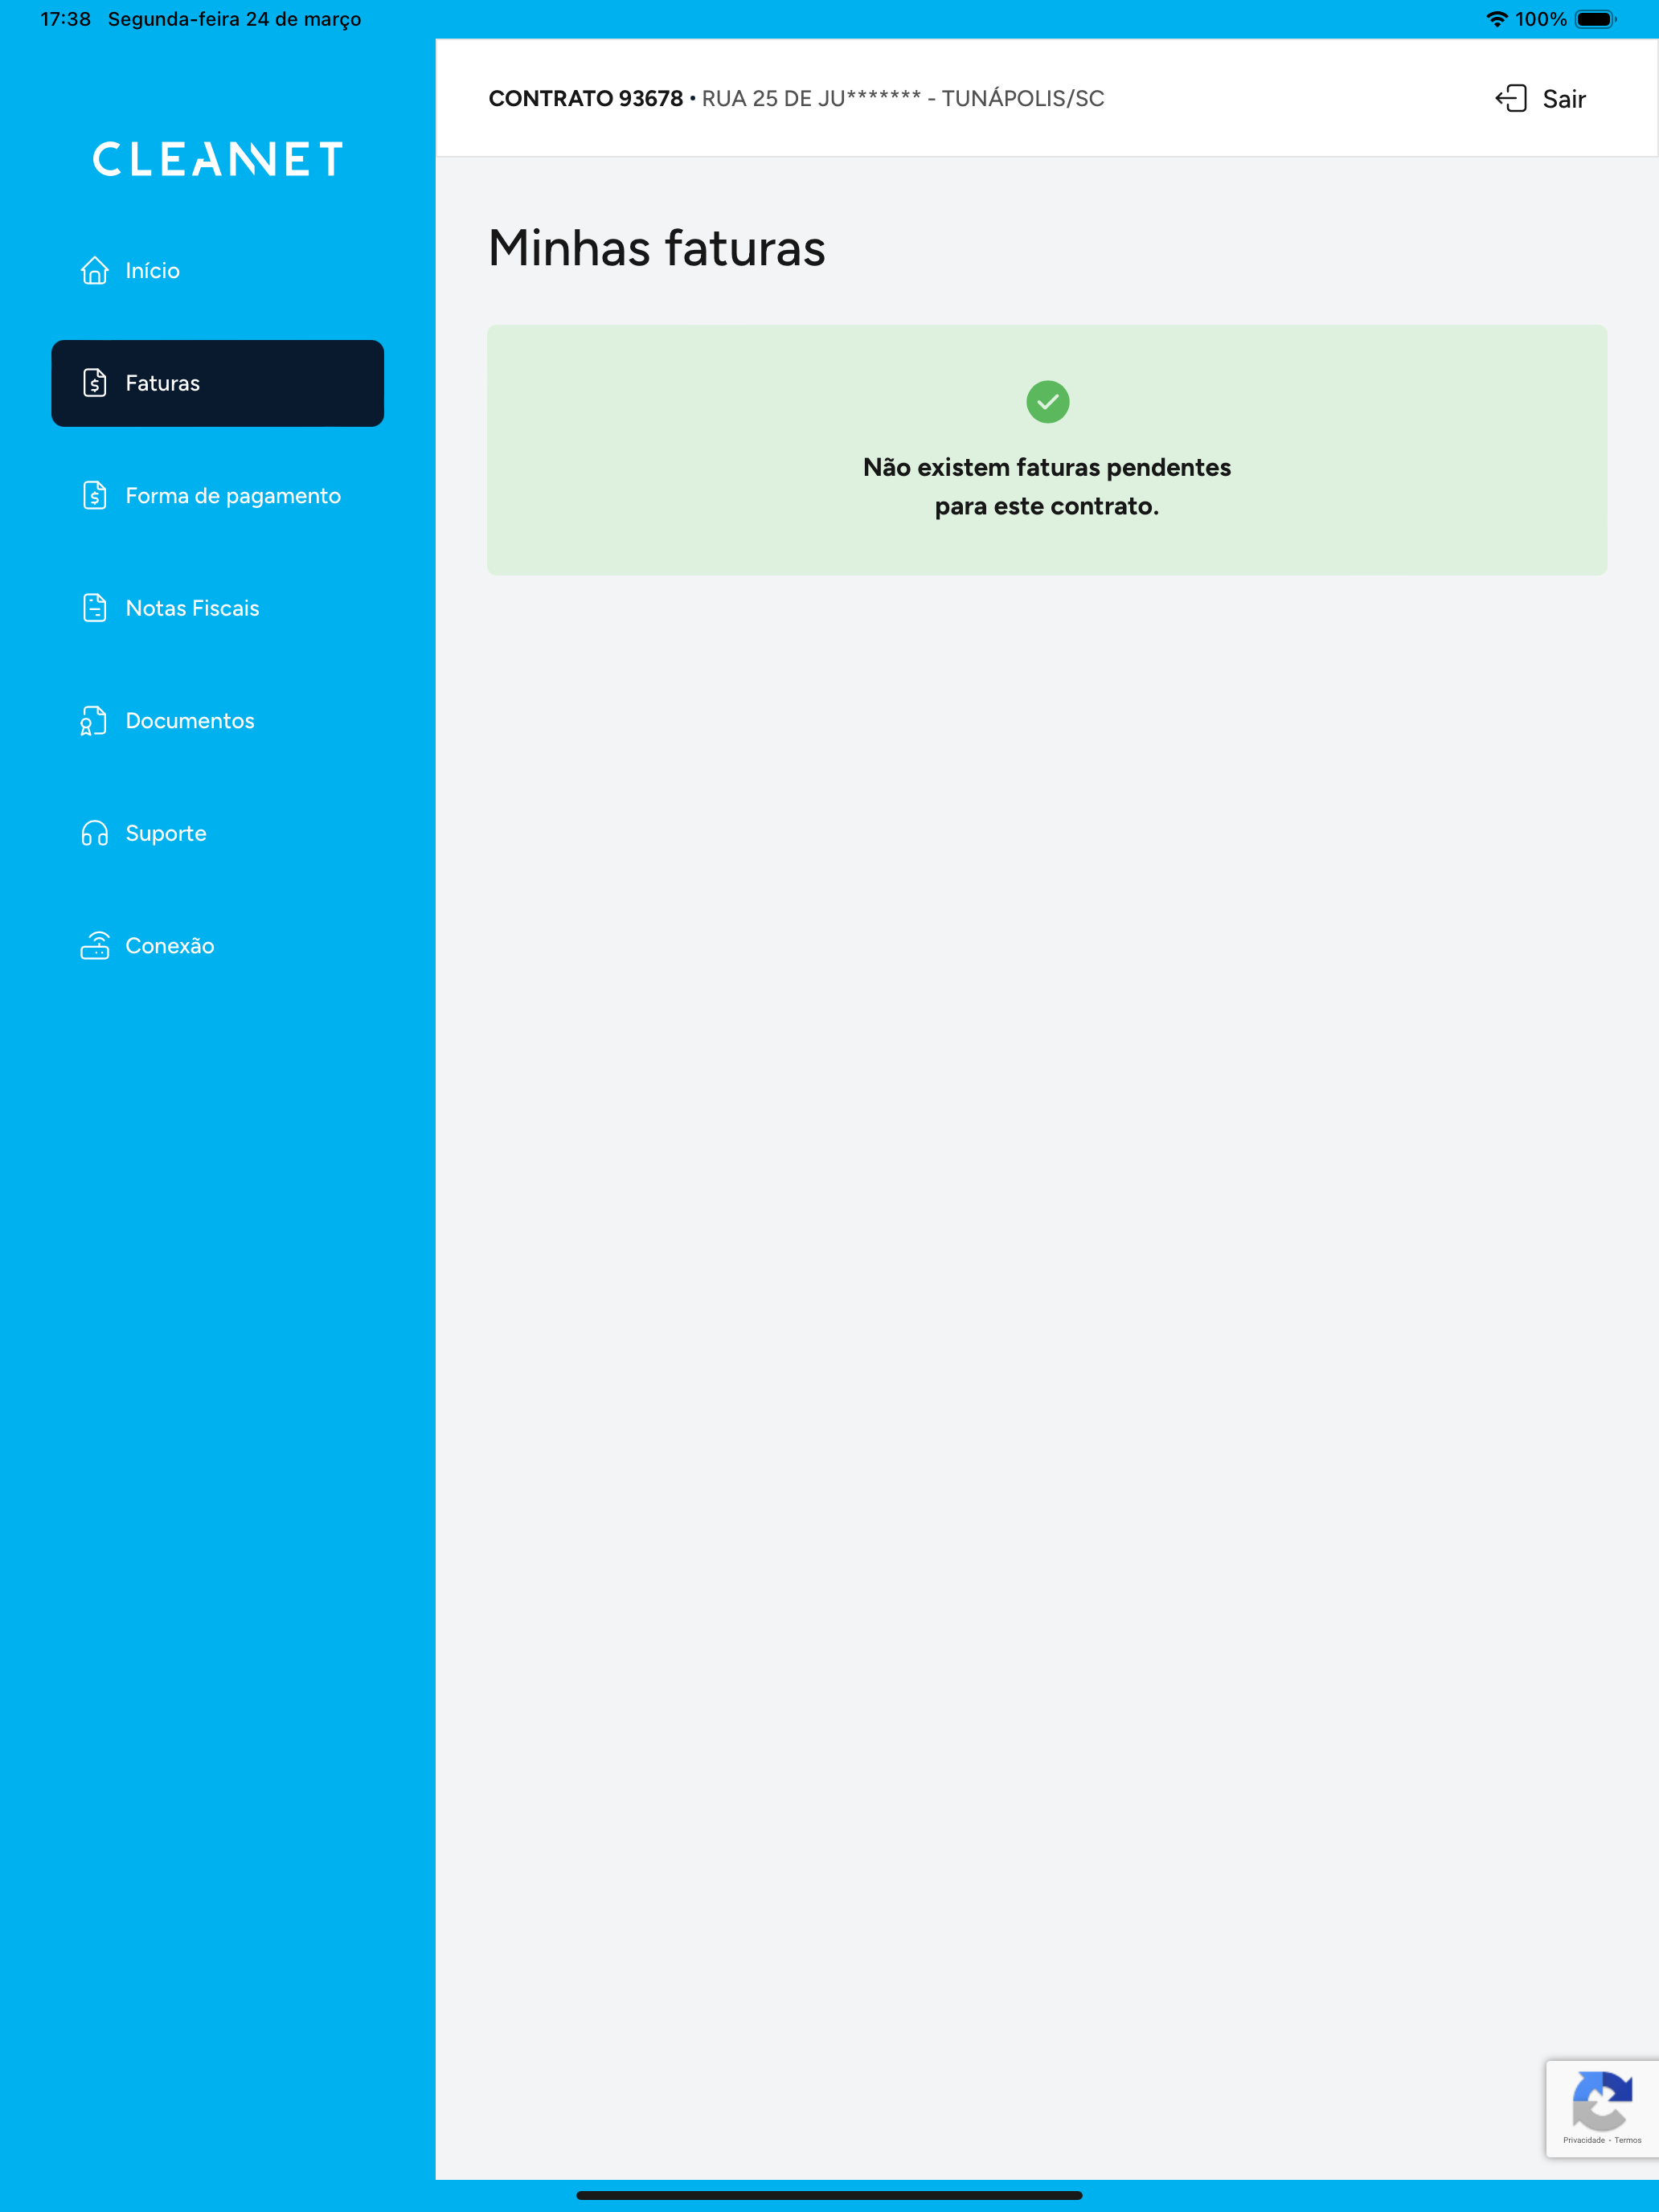This screenshot has height=2212, width=1659.
Task: Open the reCAPTCHA Termos link
Action: coord(1628,2140)
